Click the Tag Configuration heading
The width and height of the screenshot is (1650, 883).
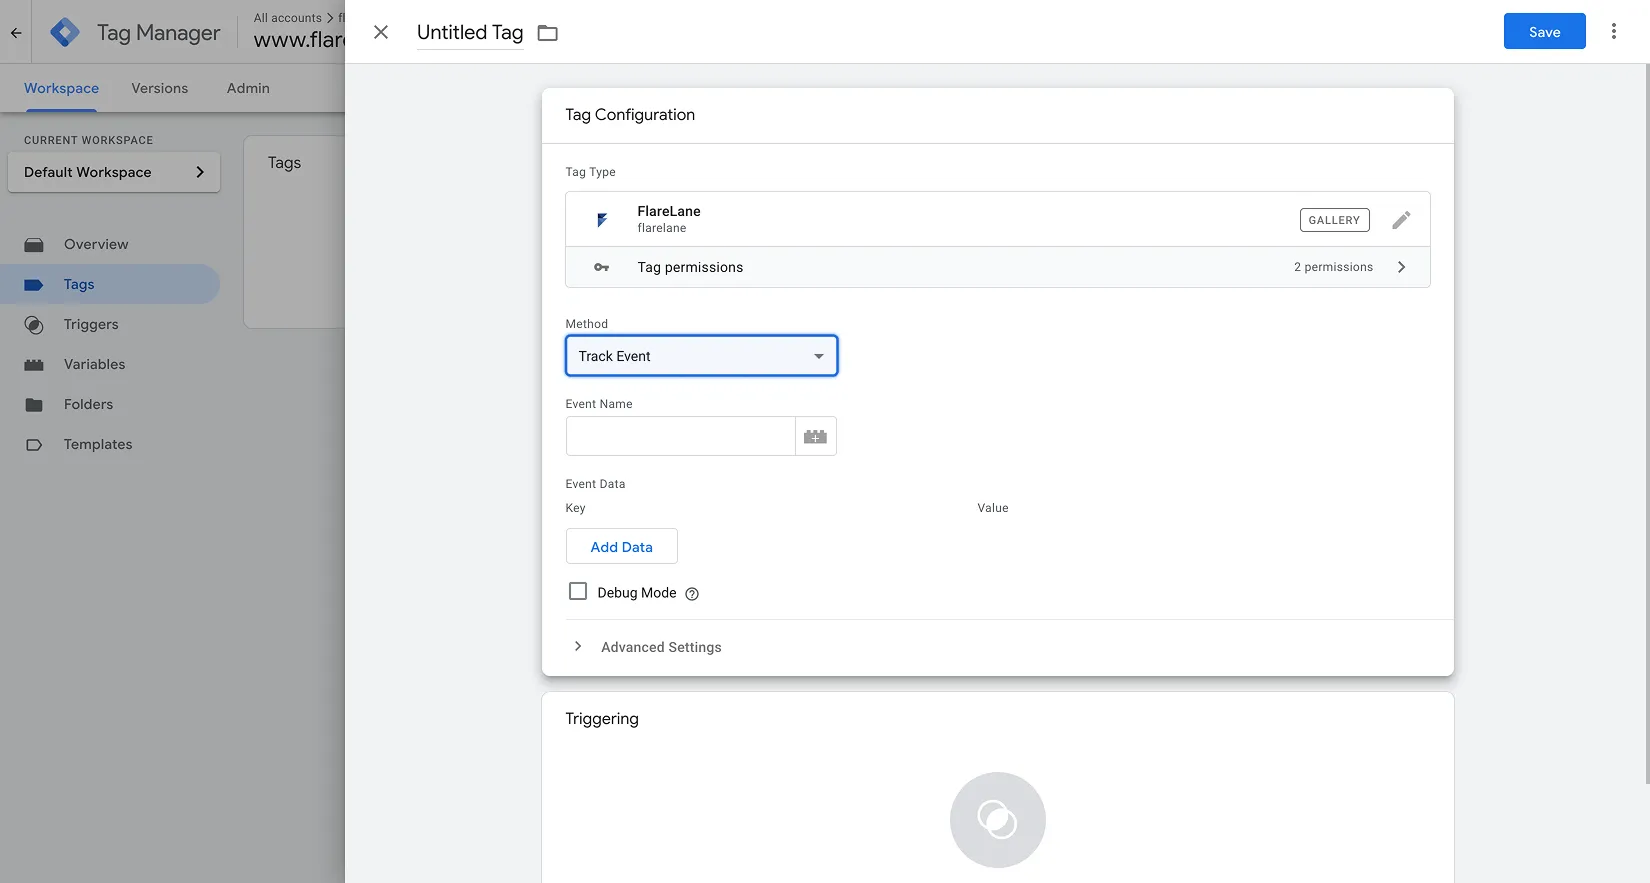(x=630, y=115)
